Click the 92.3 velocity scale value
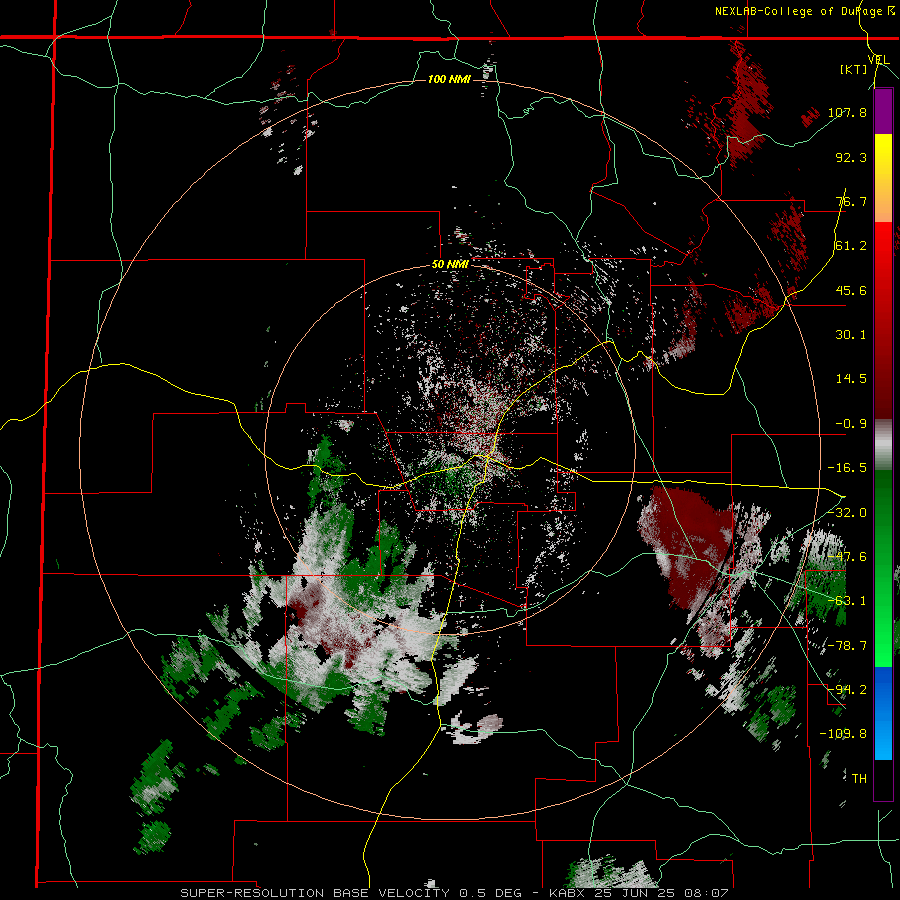Viewport: 900px width, 900px height. click(x=851, y=157)
